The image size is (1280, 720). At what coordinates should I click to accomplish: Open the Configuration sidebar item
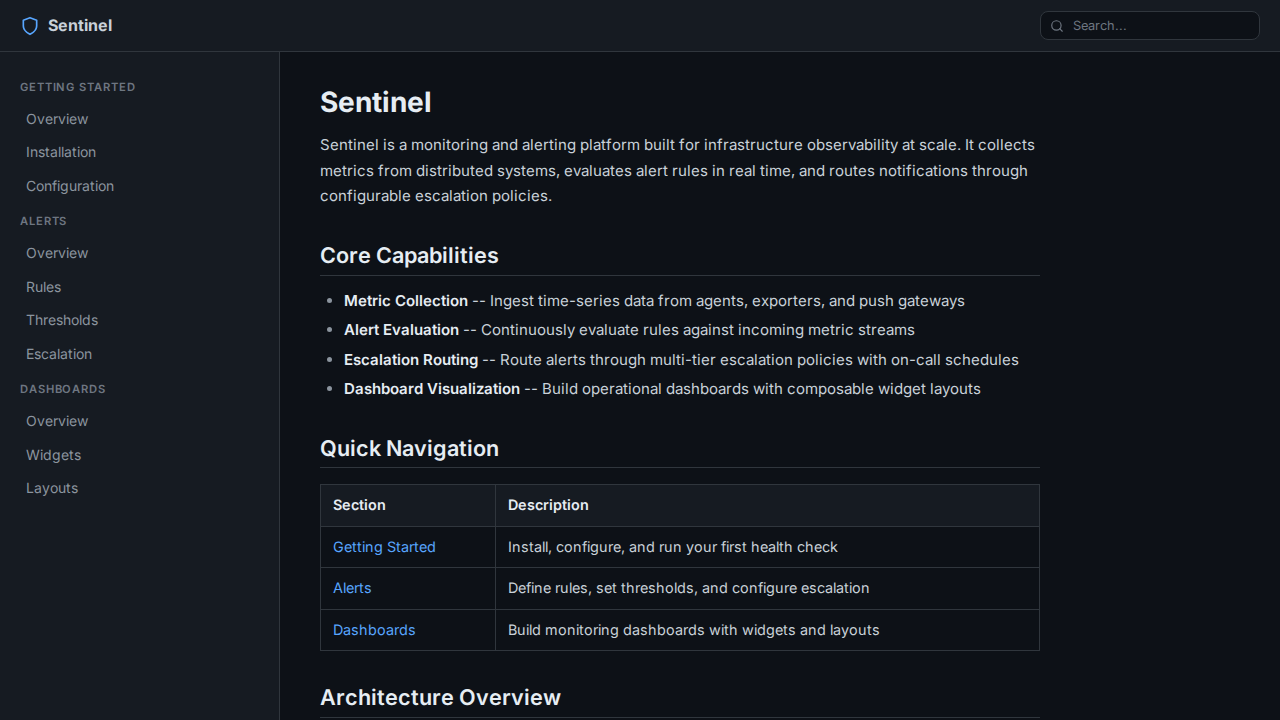(x=70, y=186)
